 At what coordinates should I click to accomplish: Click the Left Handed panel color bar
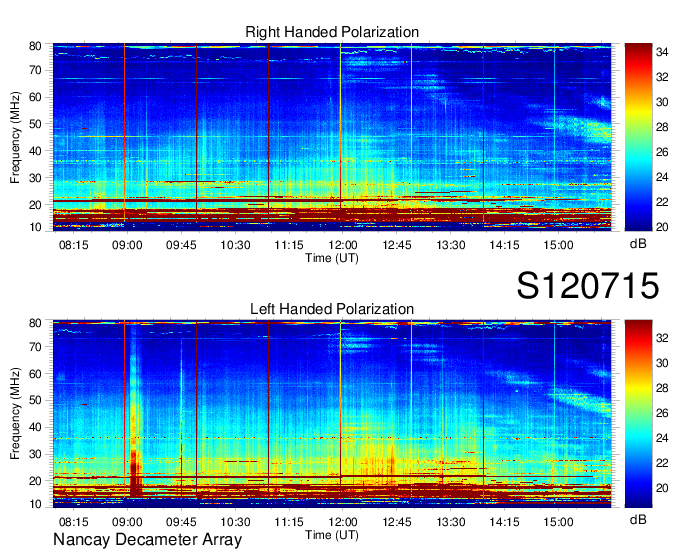pos(638,414)
